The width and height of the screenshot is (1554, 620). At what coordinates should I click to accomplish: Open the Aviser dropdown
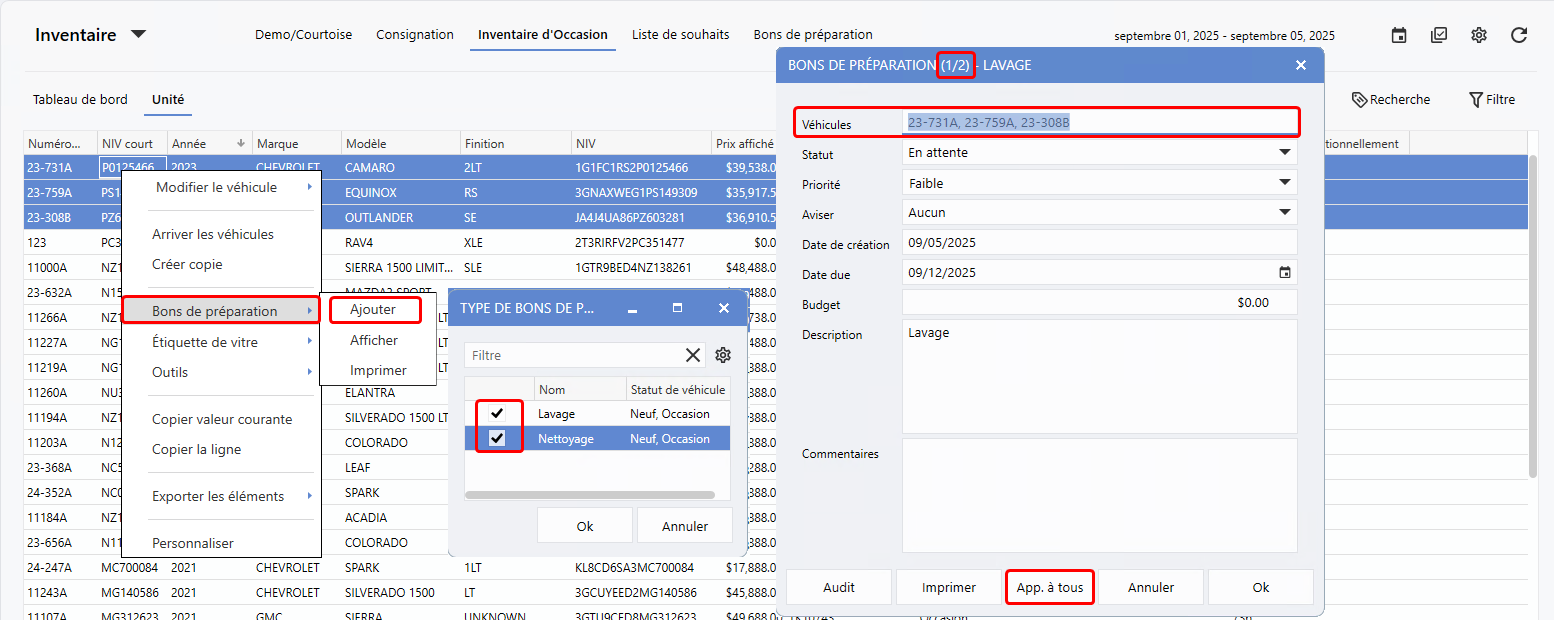pos(1284,212)
